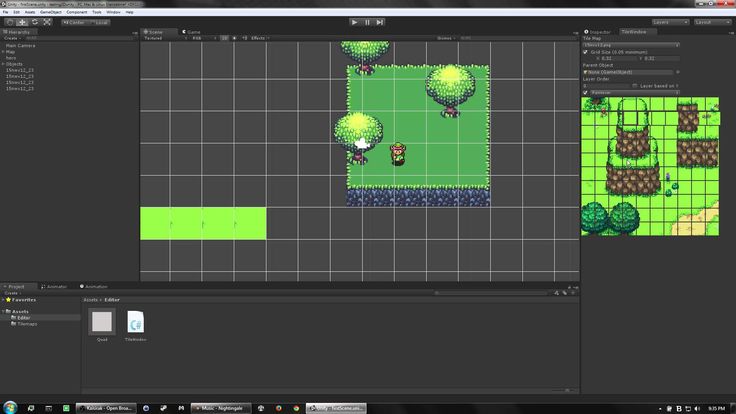Select the Quad asset thumbnail
Screen dimensions: 736x414
coord(102,324)
